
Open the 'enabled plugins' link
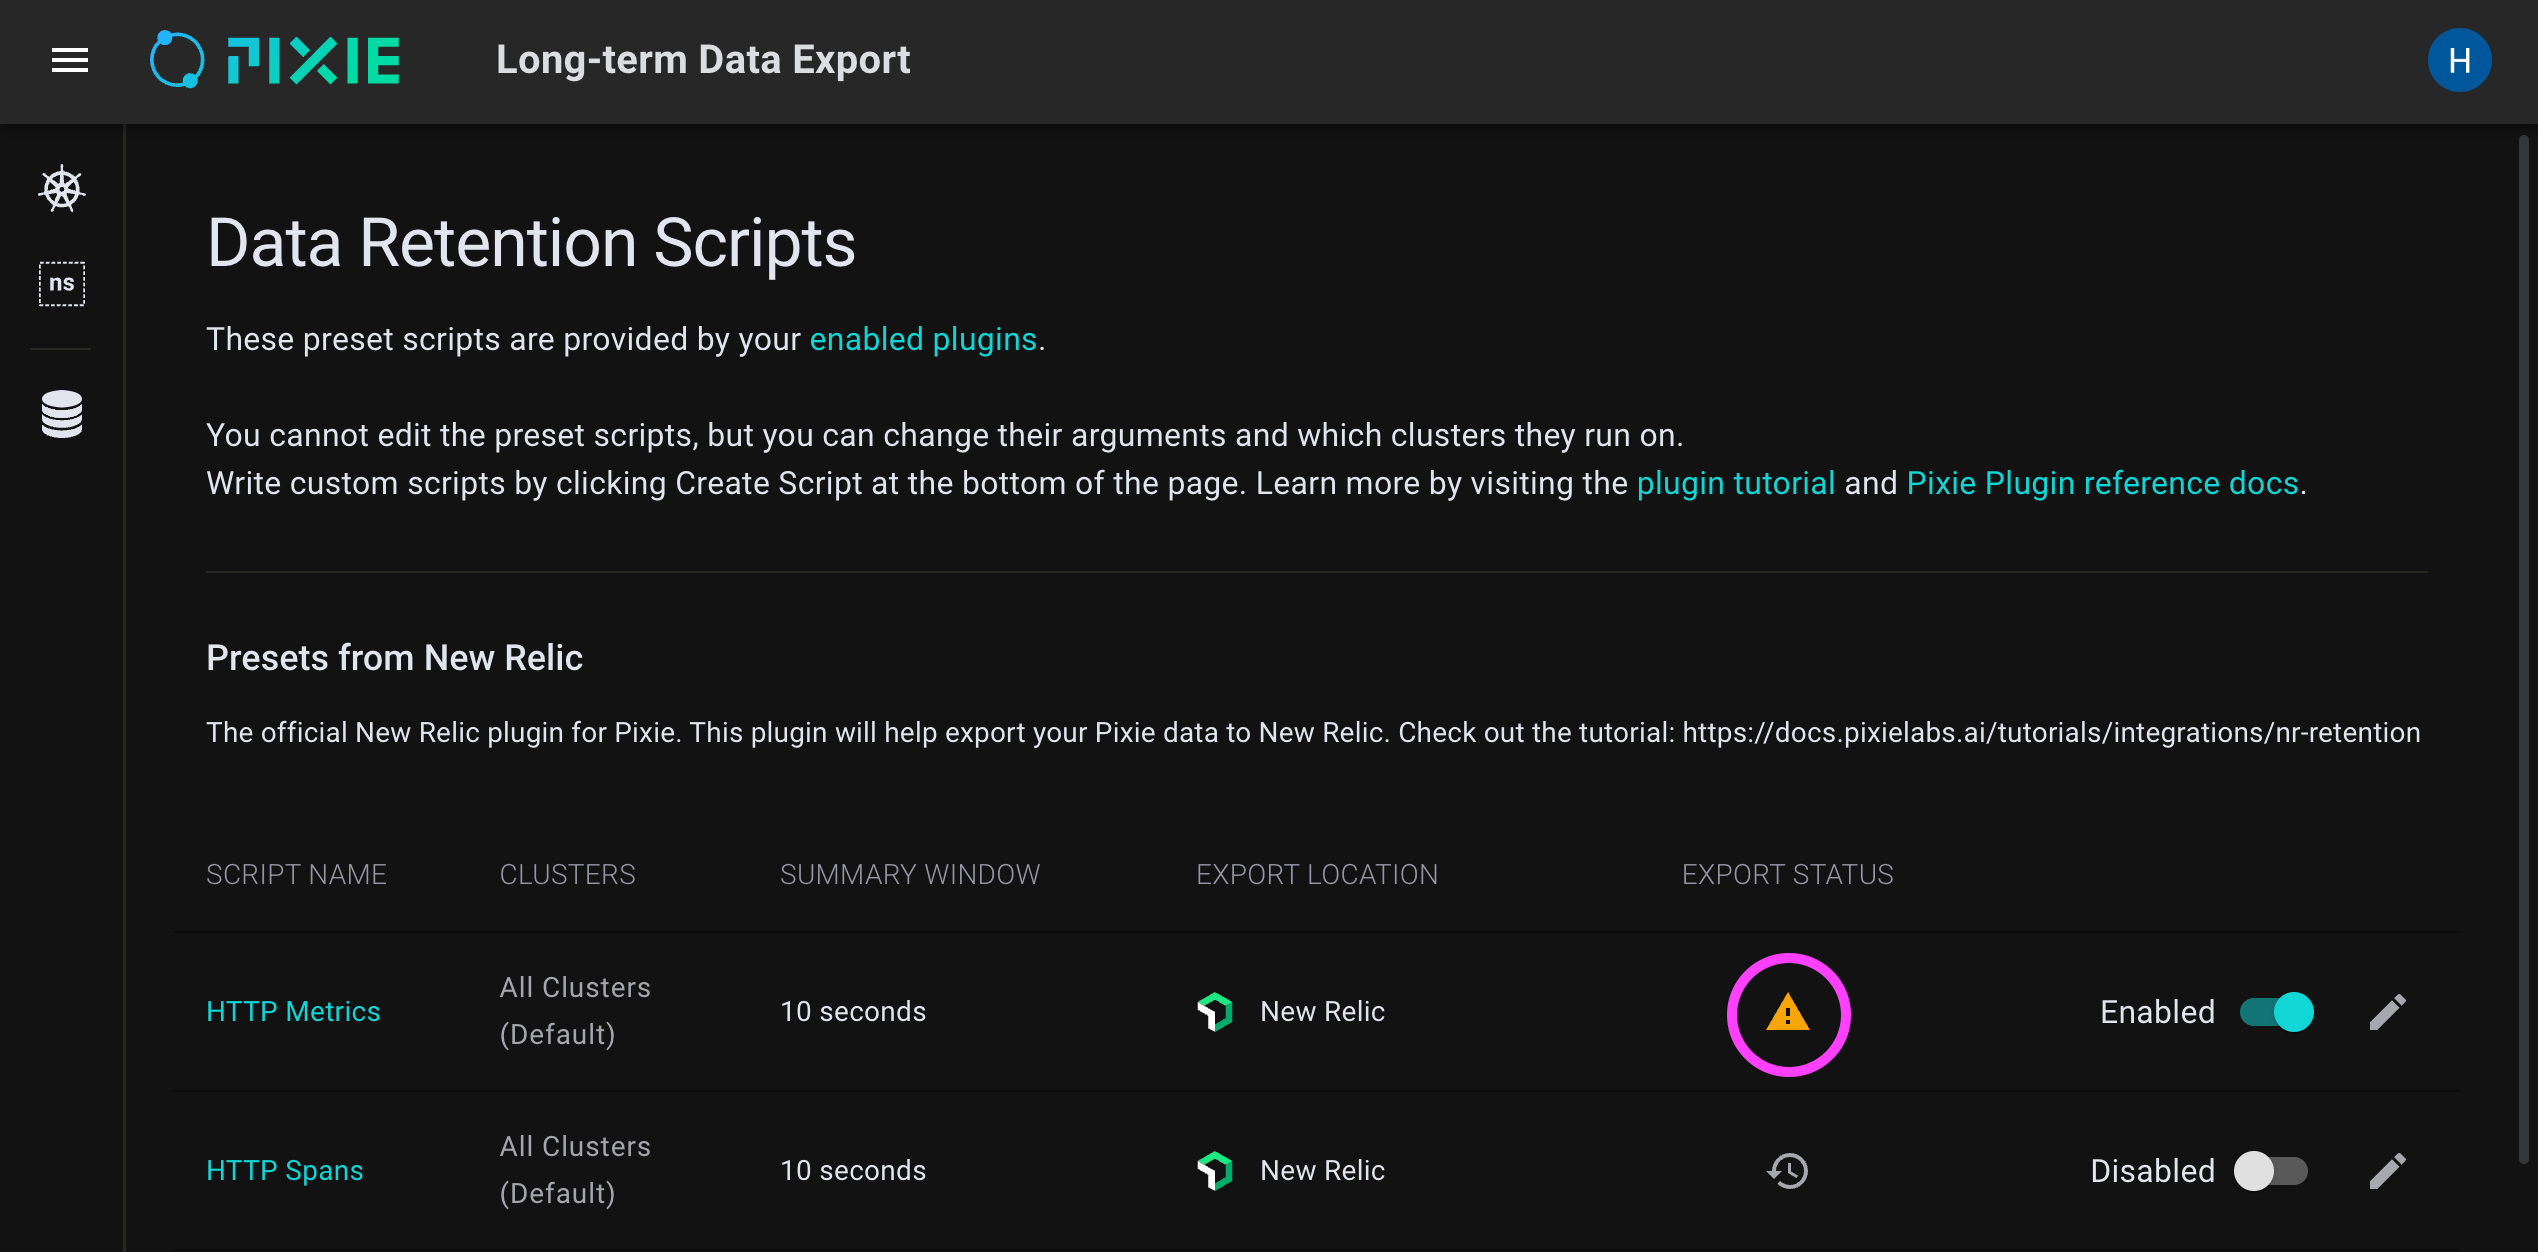click(x=922, y=340)
